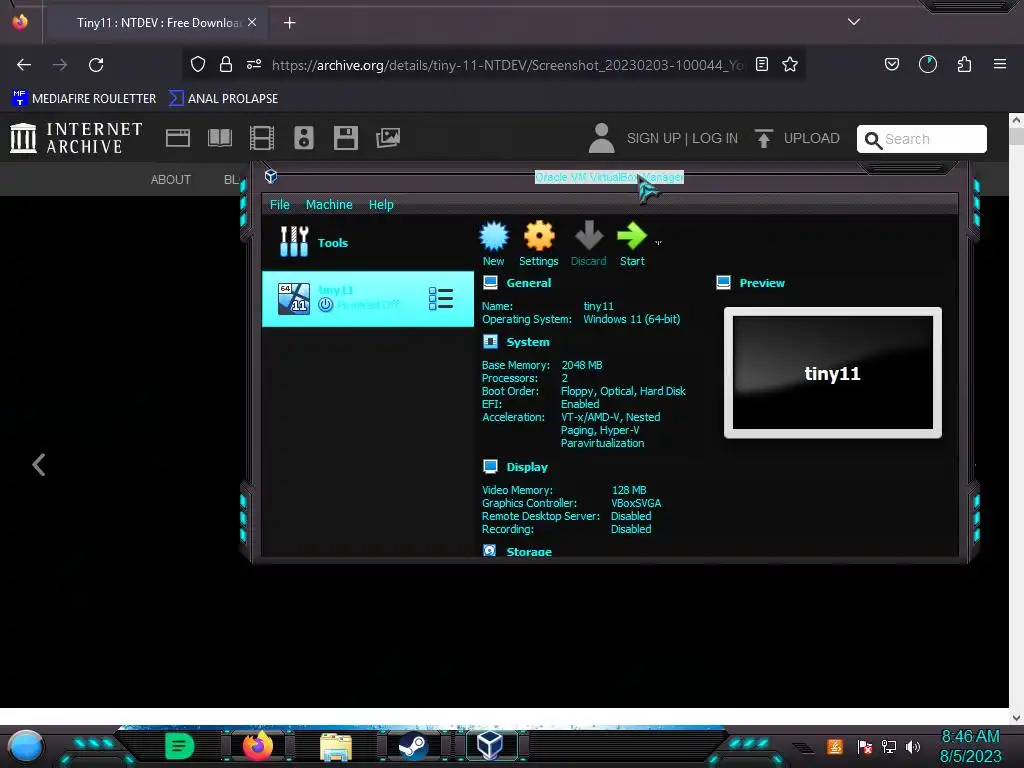The width and height of the screenshot is (1024, 768).
Task: Open the Machine menu in VirtualBox
Action: tap(329, 204)
